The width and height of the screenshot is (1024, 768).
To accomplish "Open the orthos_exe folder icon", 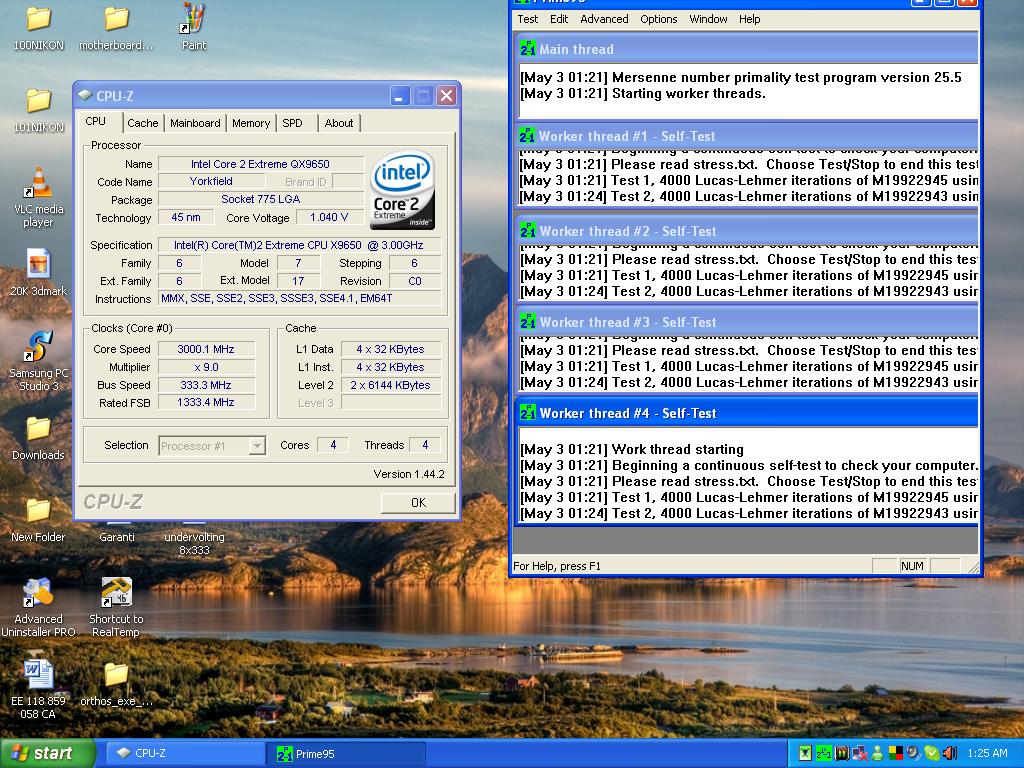I will click(116, 673).
